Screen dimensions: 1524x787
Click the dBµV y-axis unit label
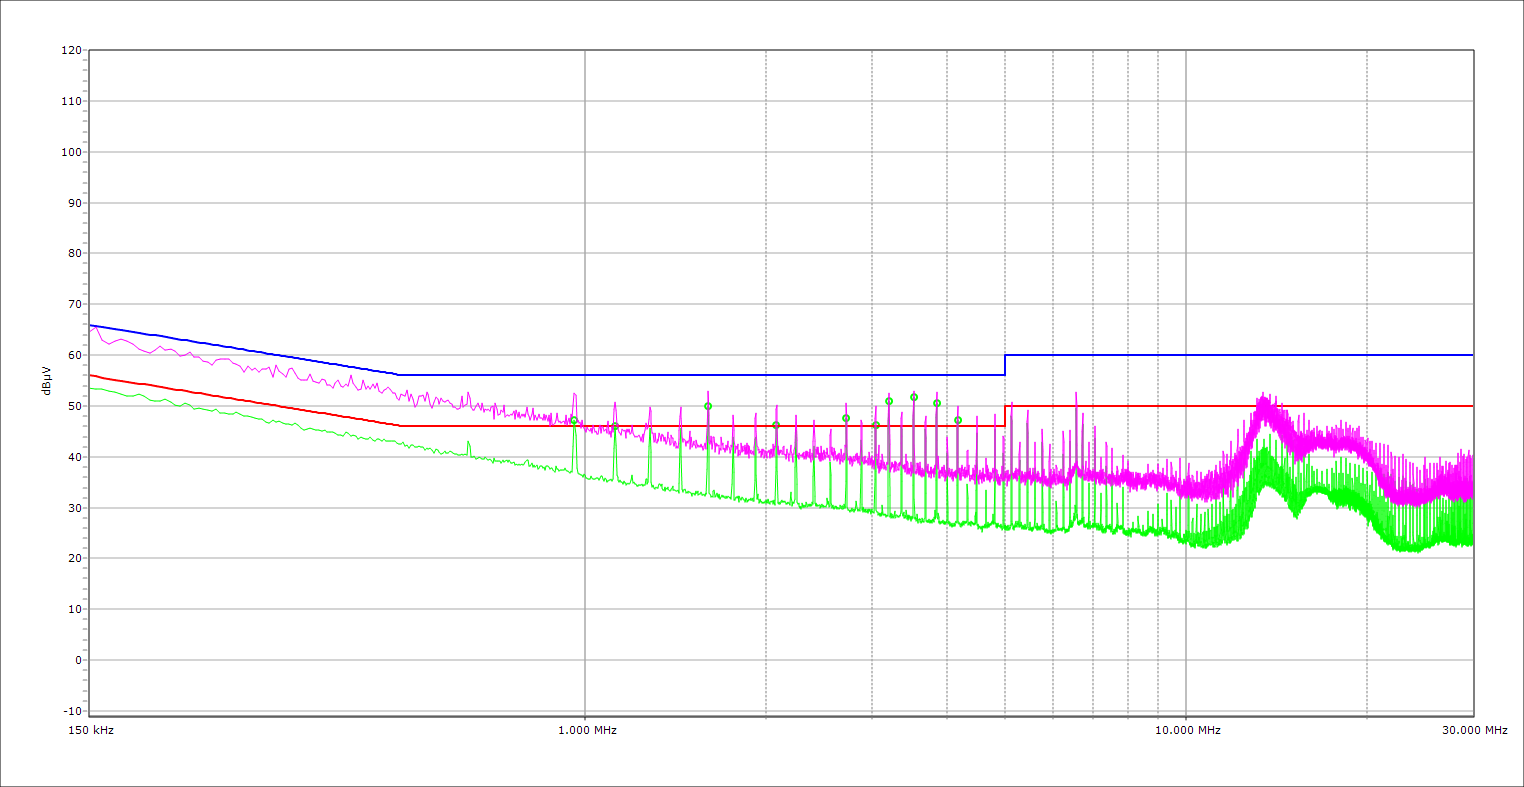click(x=46, y=379)
